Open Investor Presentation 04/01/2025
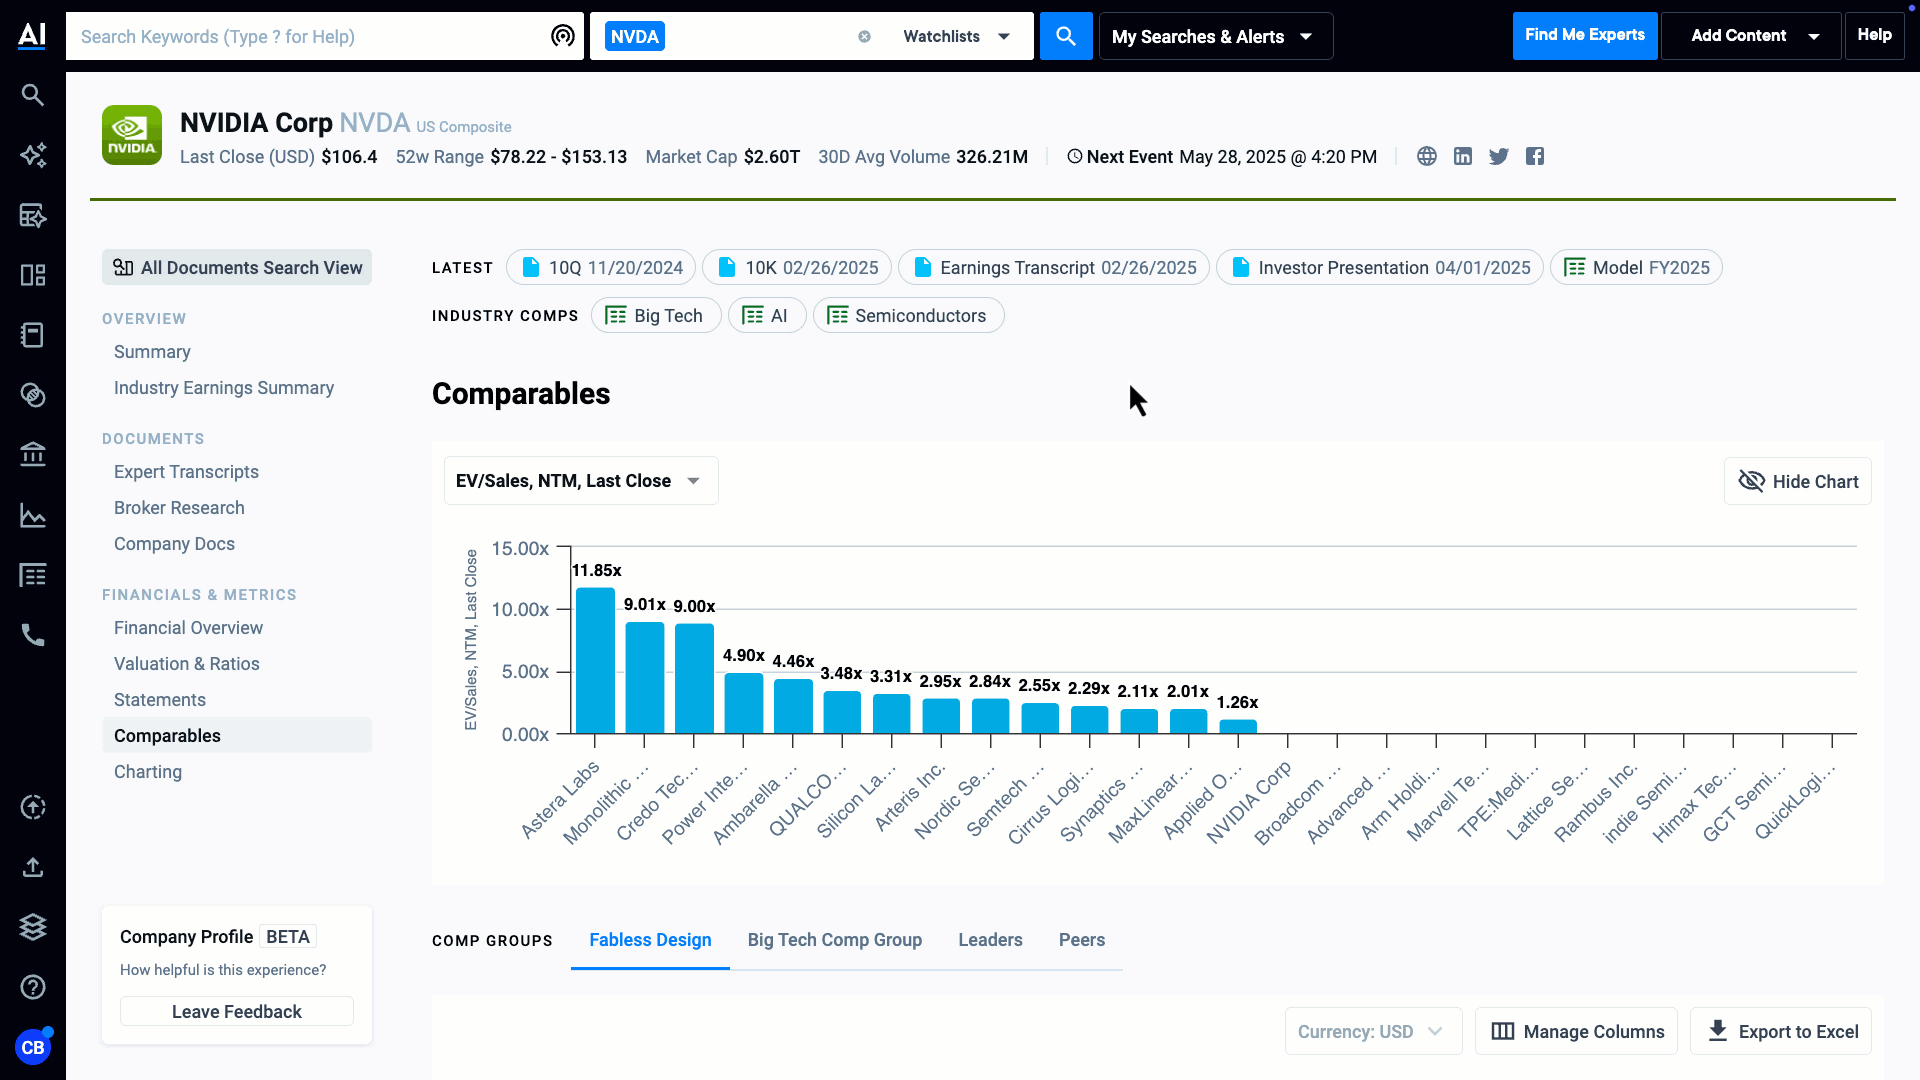Image resolution: width=1920 pixels, height=1080 pixels. (x=1380, y=267)
